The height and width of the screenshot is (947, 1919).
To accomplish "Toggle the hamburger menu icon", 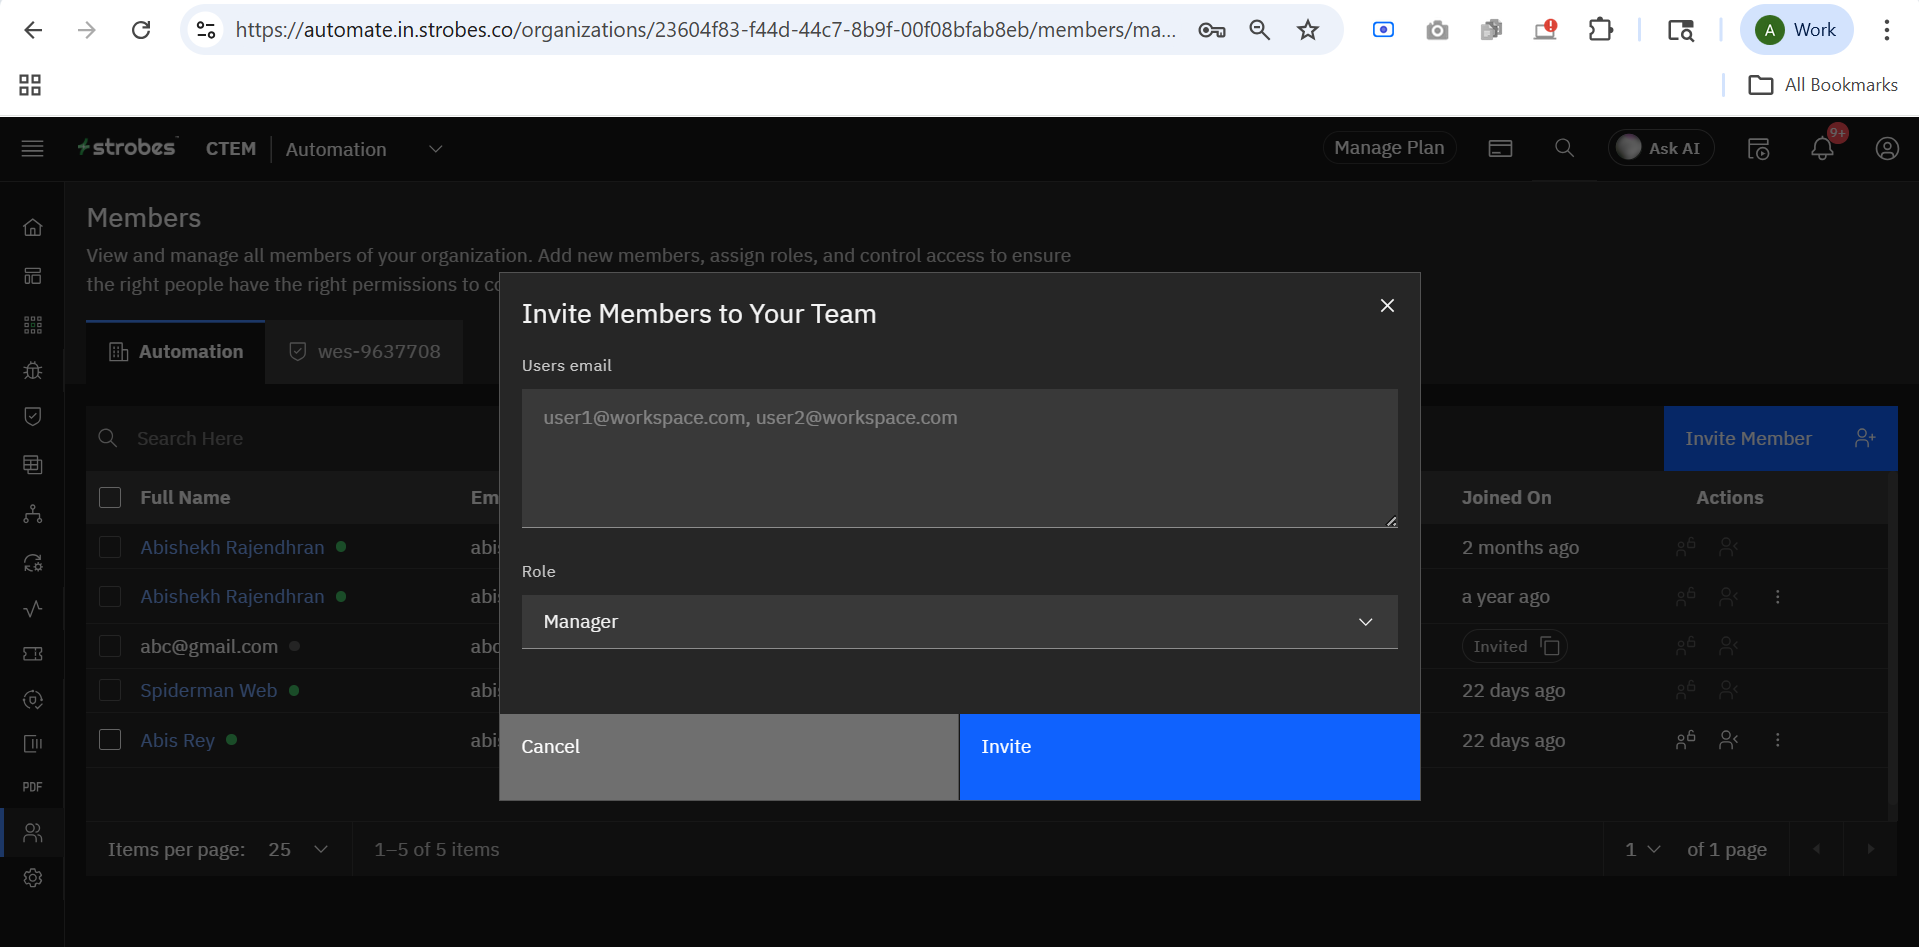I will coord(33,149).
